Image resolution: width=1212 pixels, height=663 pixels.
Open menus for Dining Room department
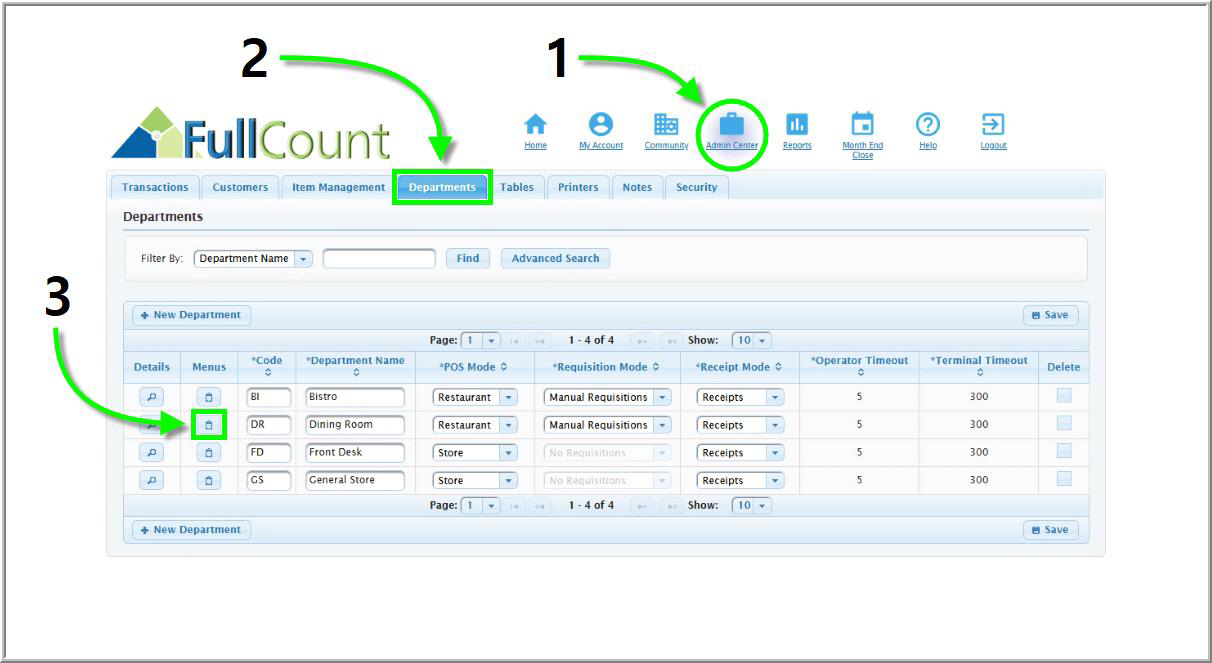(x=208, y=425)
